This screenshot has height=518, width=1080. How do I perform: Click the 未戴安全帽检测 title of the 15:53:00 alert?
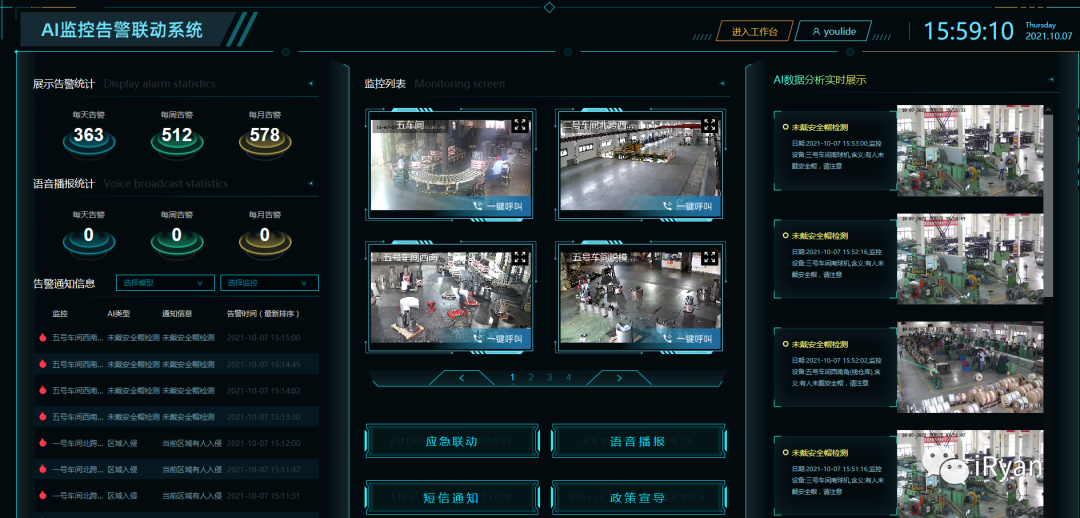pos(820,127)
